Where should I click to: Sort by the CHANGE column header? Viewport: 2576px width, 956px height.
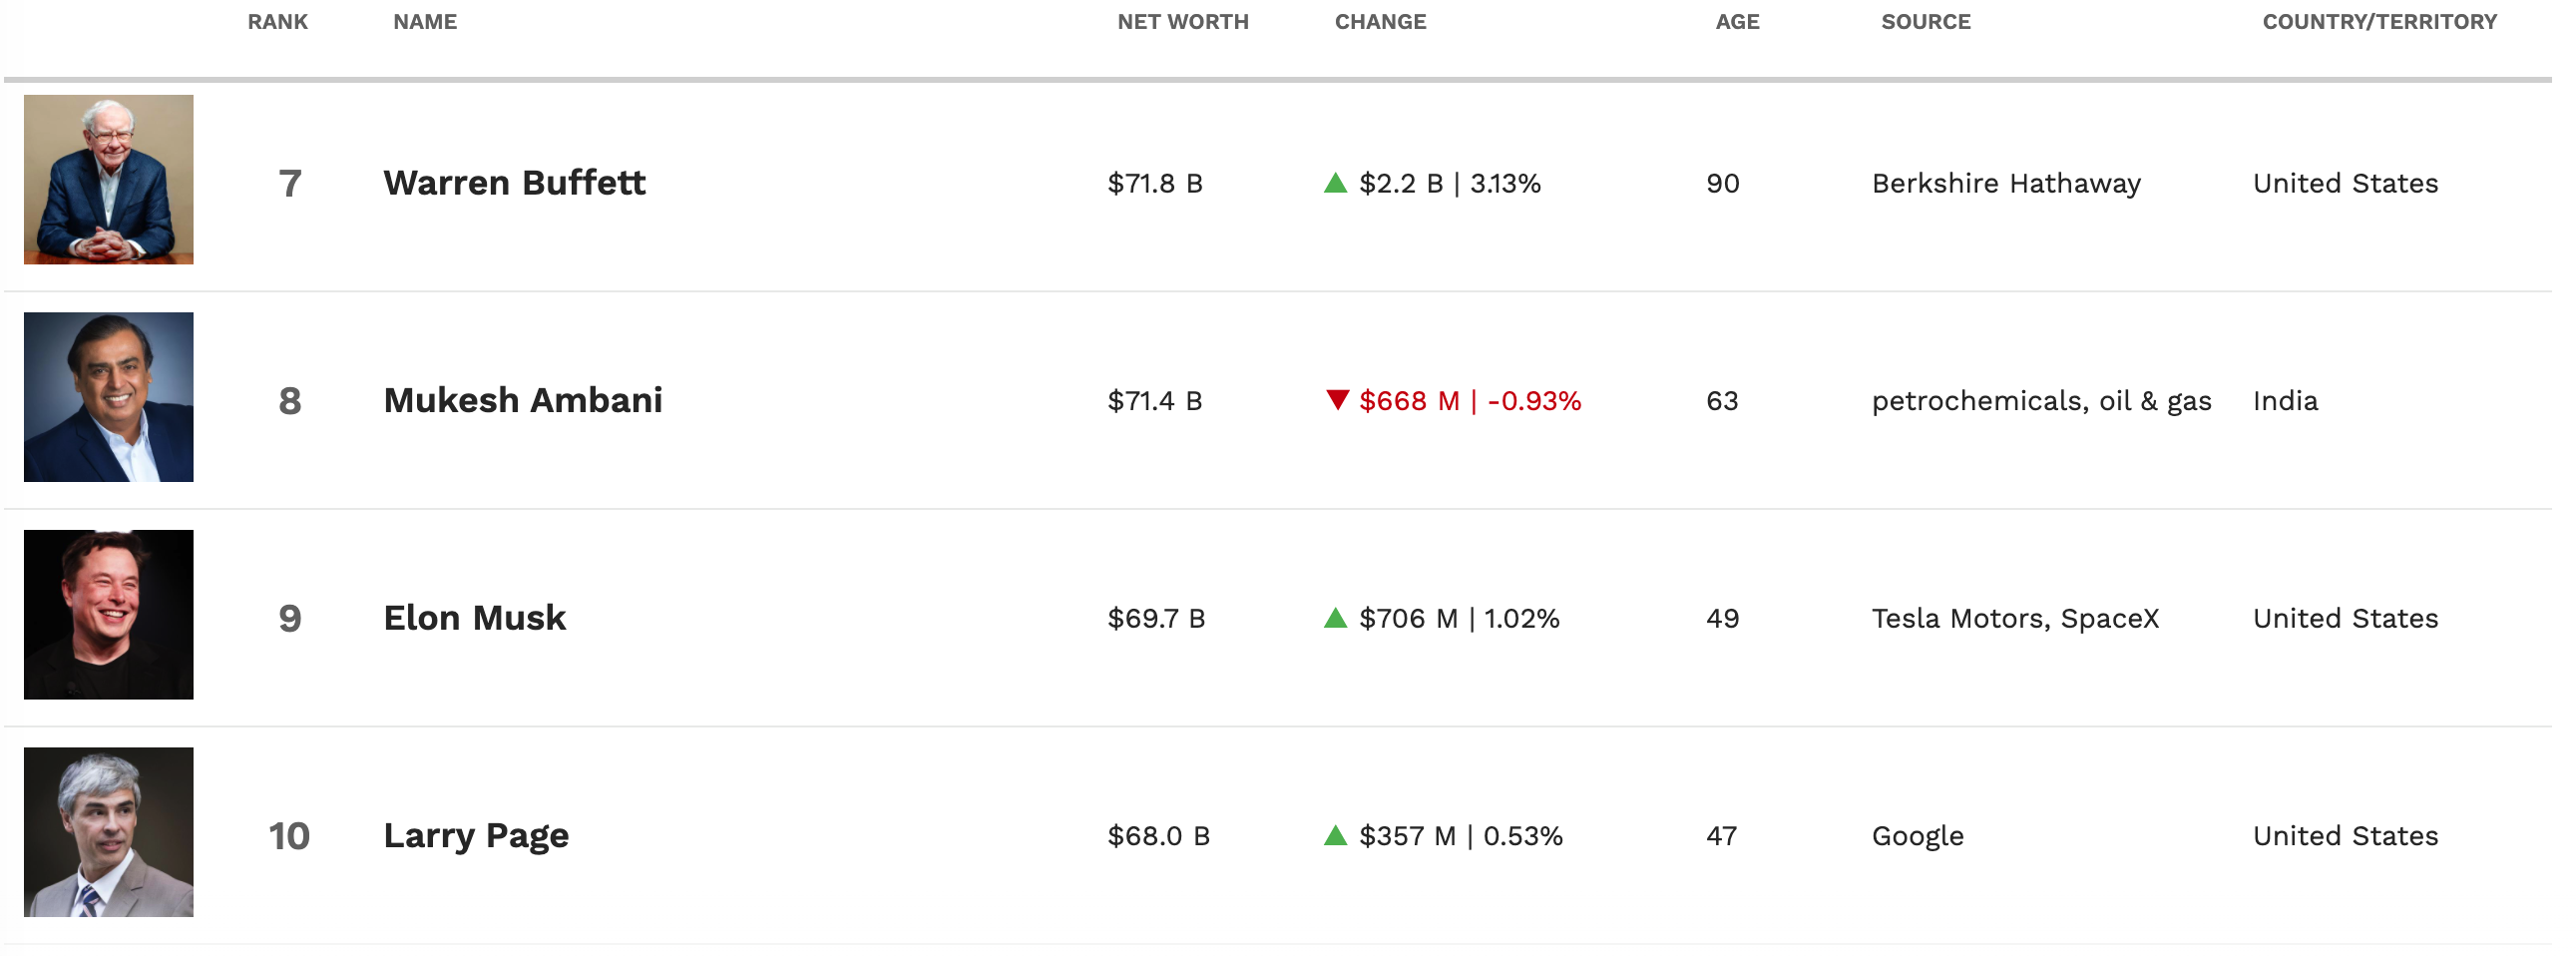[1380, 22]
